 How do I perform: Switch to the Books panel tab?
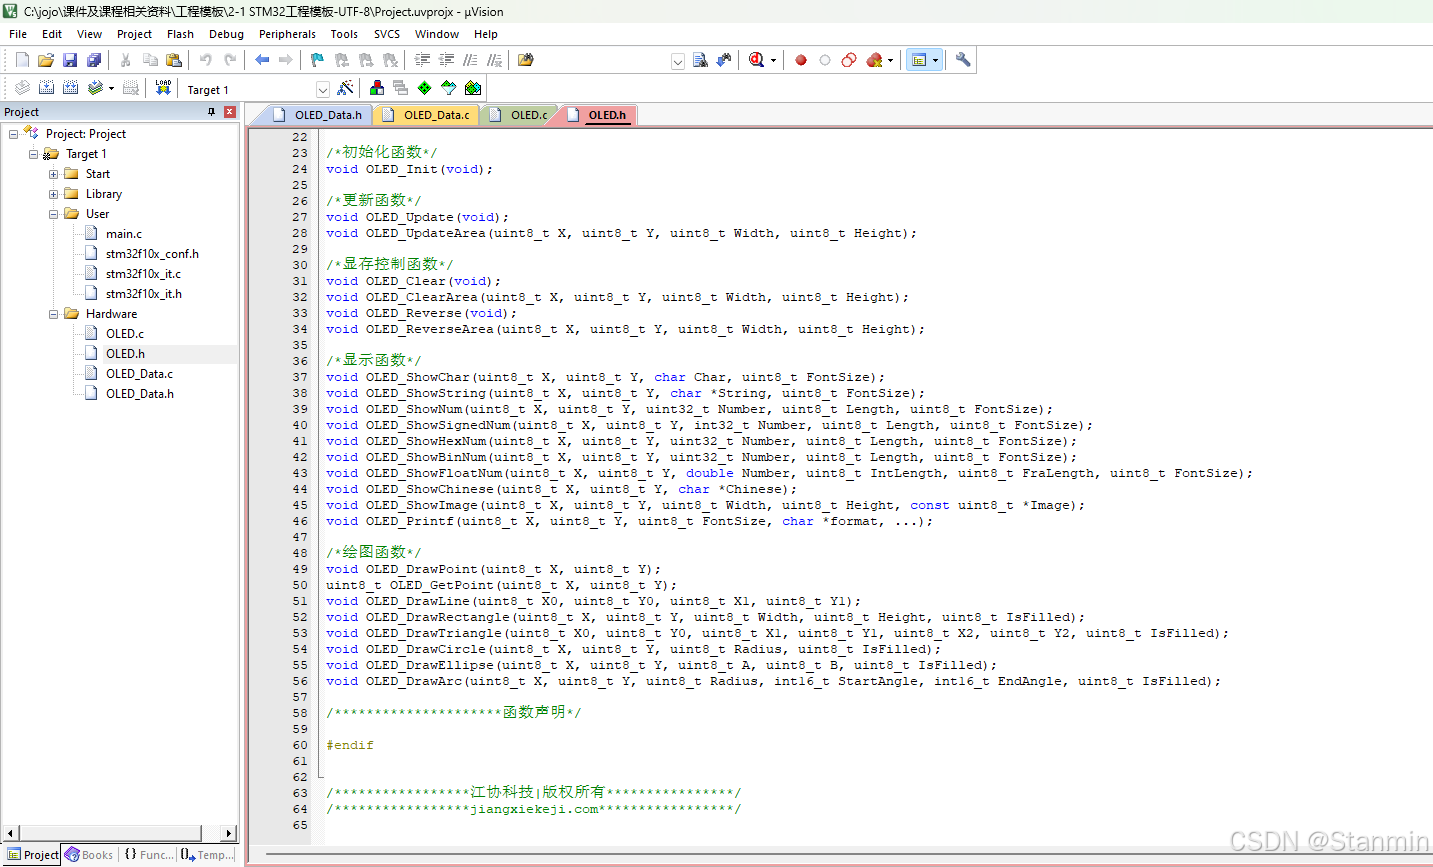point(89,855)
